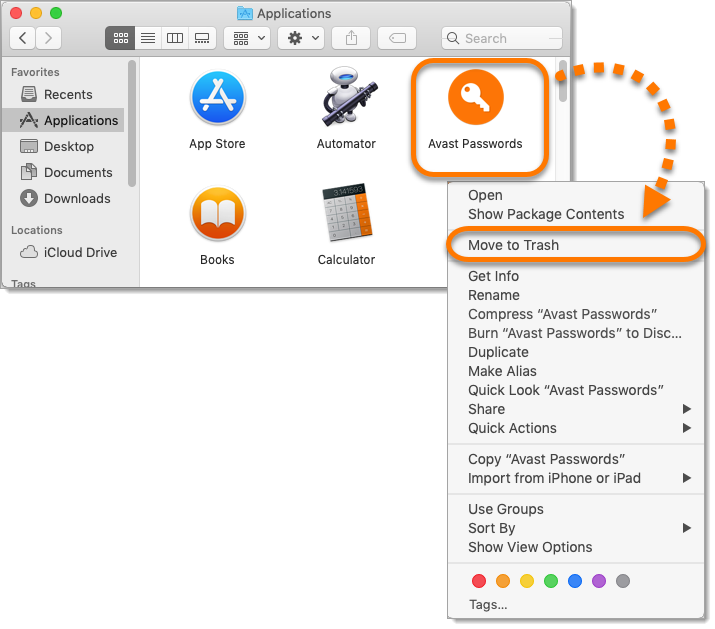Open the App Store application icon
Viewport: 715px width, 629px height.
218,97
